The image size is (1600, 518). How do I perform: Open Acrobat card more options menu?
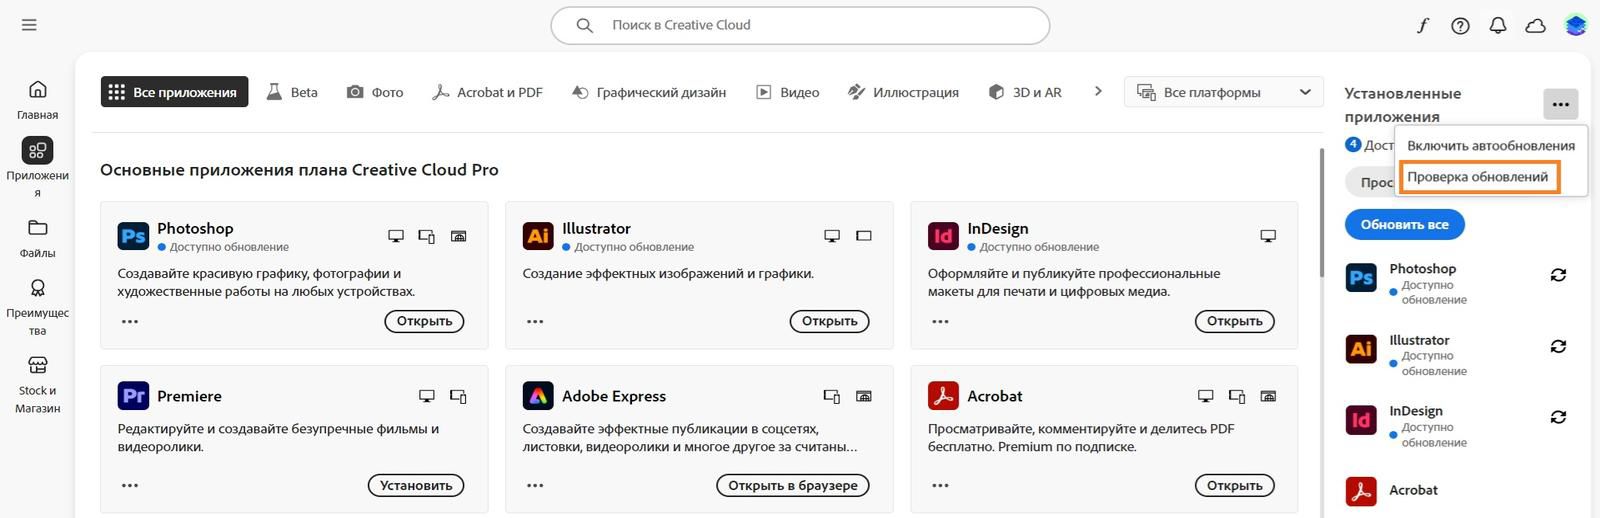point(940,485)
